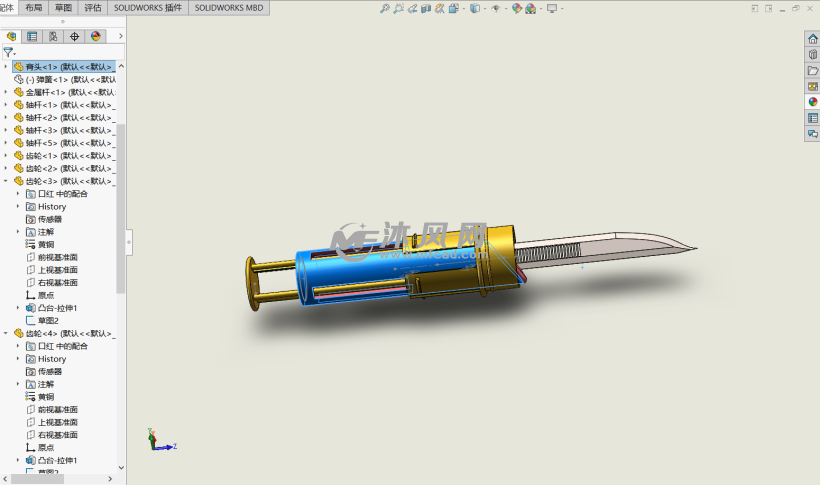Open the Edit Appearance tool
This screenshot has width=820, height=485.
point(517,8)
